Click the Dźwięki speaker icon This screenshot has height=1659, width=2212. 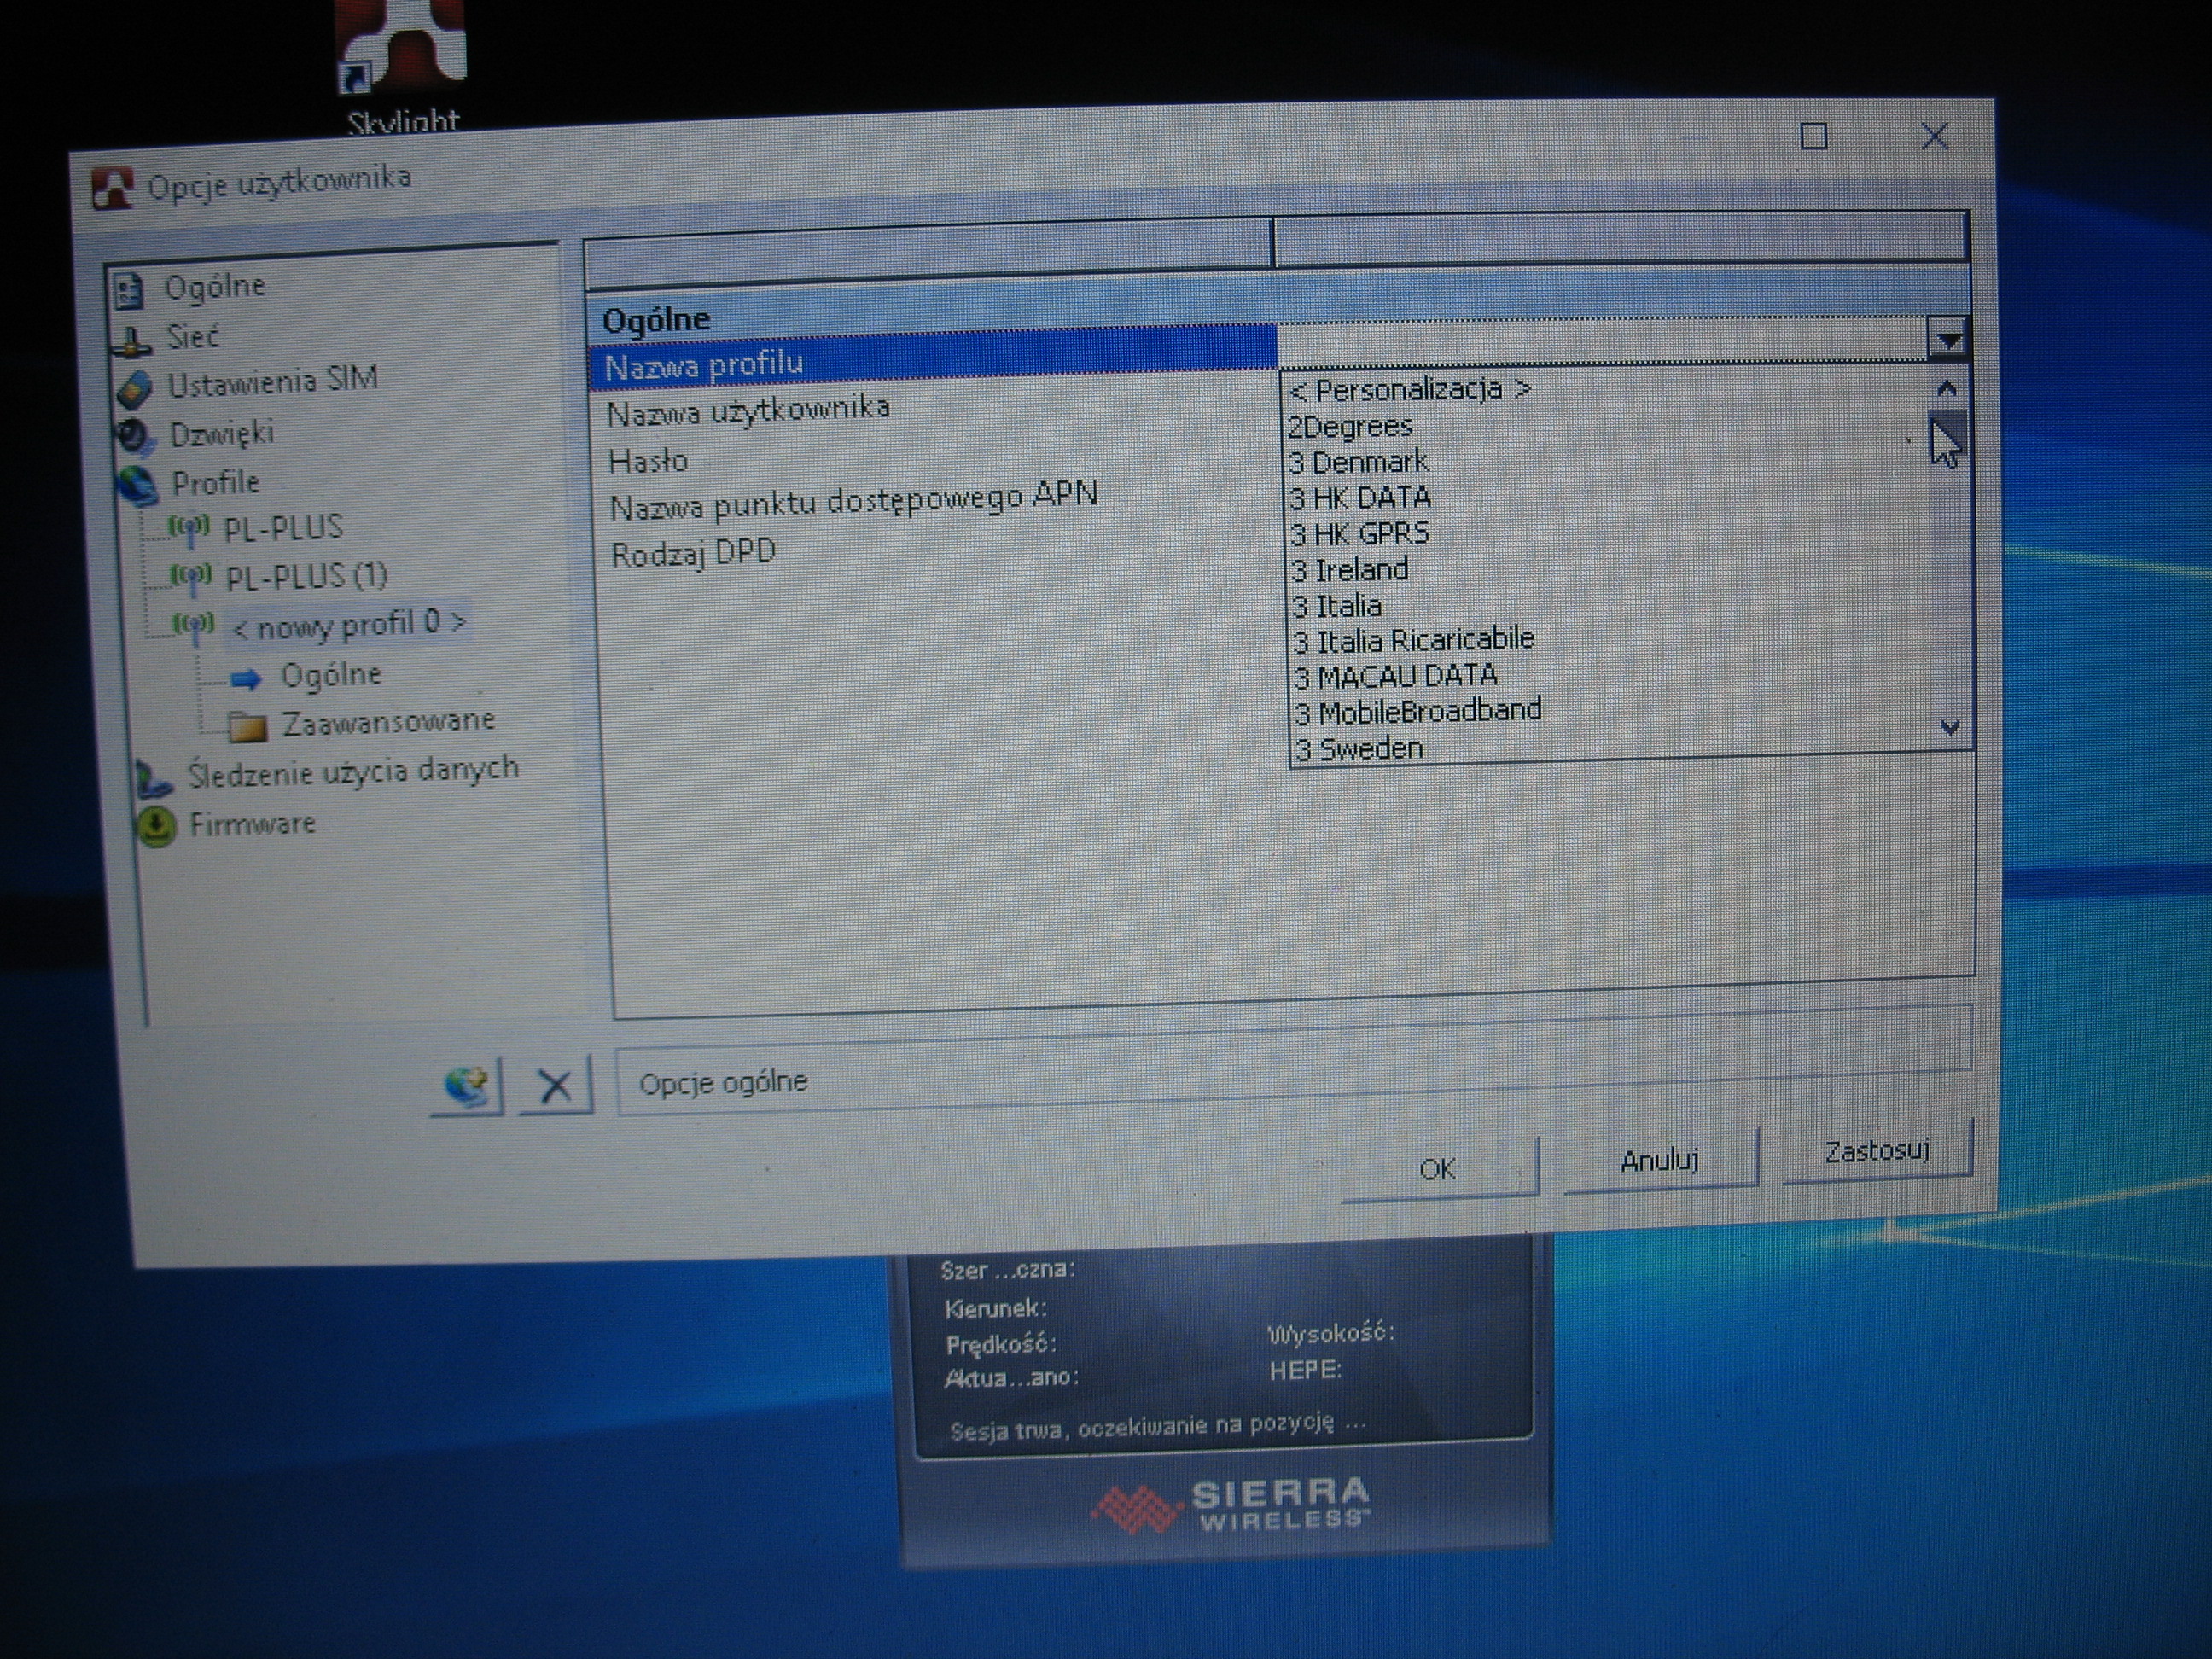point(135,436)
